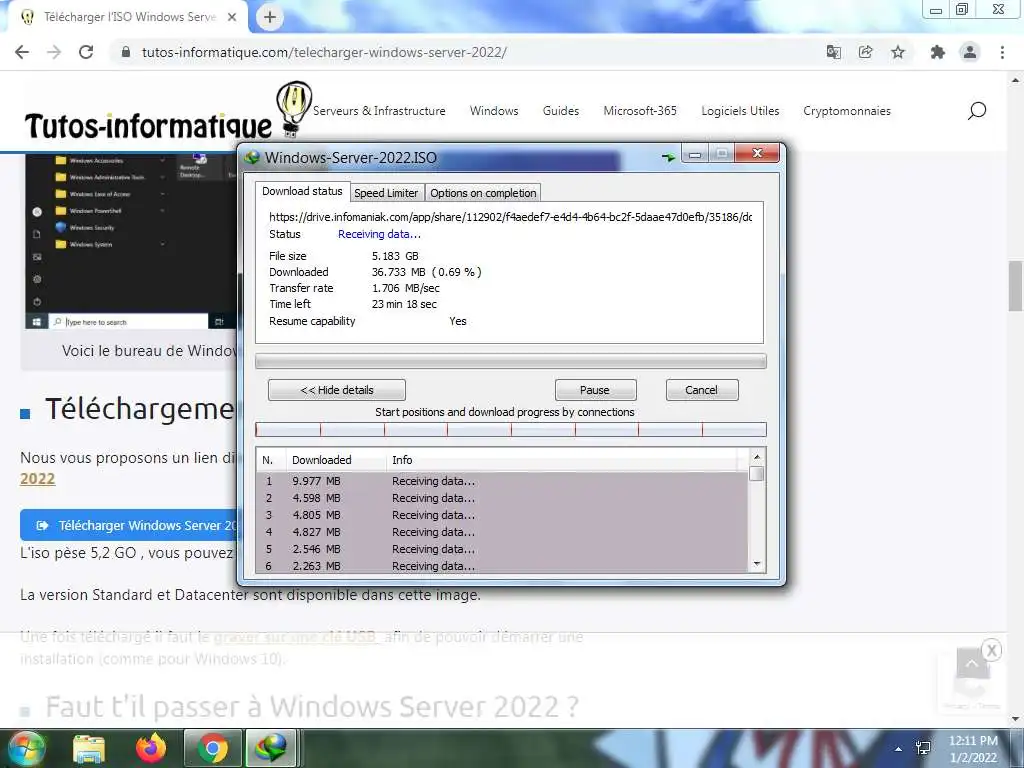
Task: Open the Chrome three-dot menu
Action: 1002,52
